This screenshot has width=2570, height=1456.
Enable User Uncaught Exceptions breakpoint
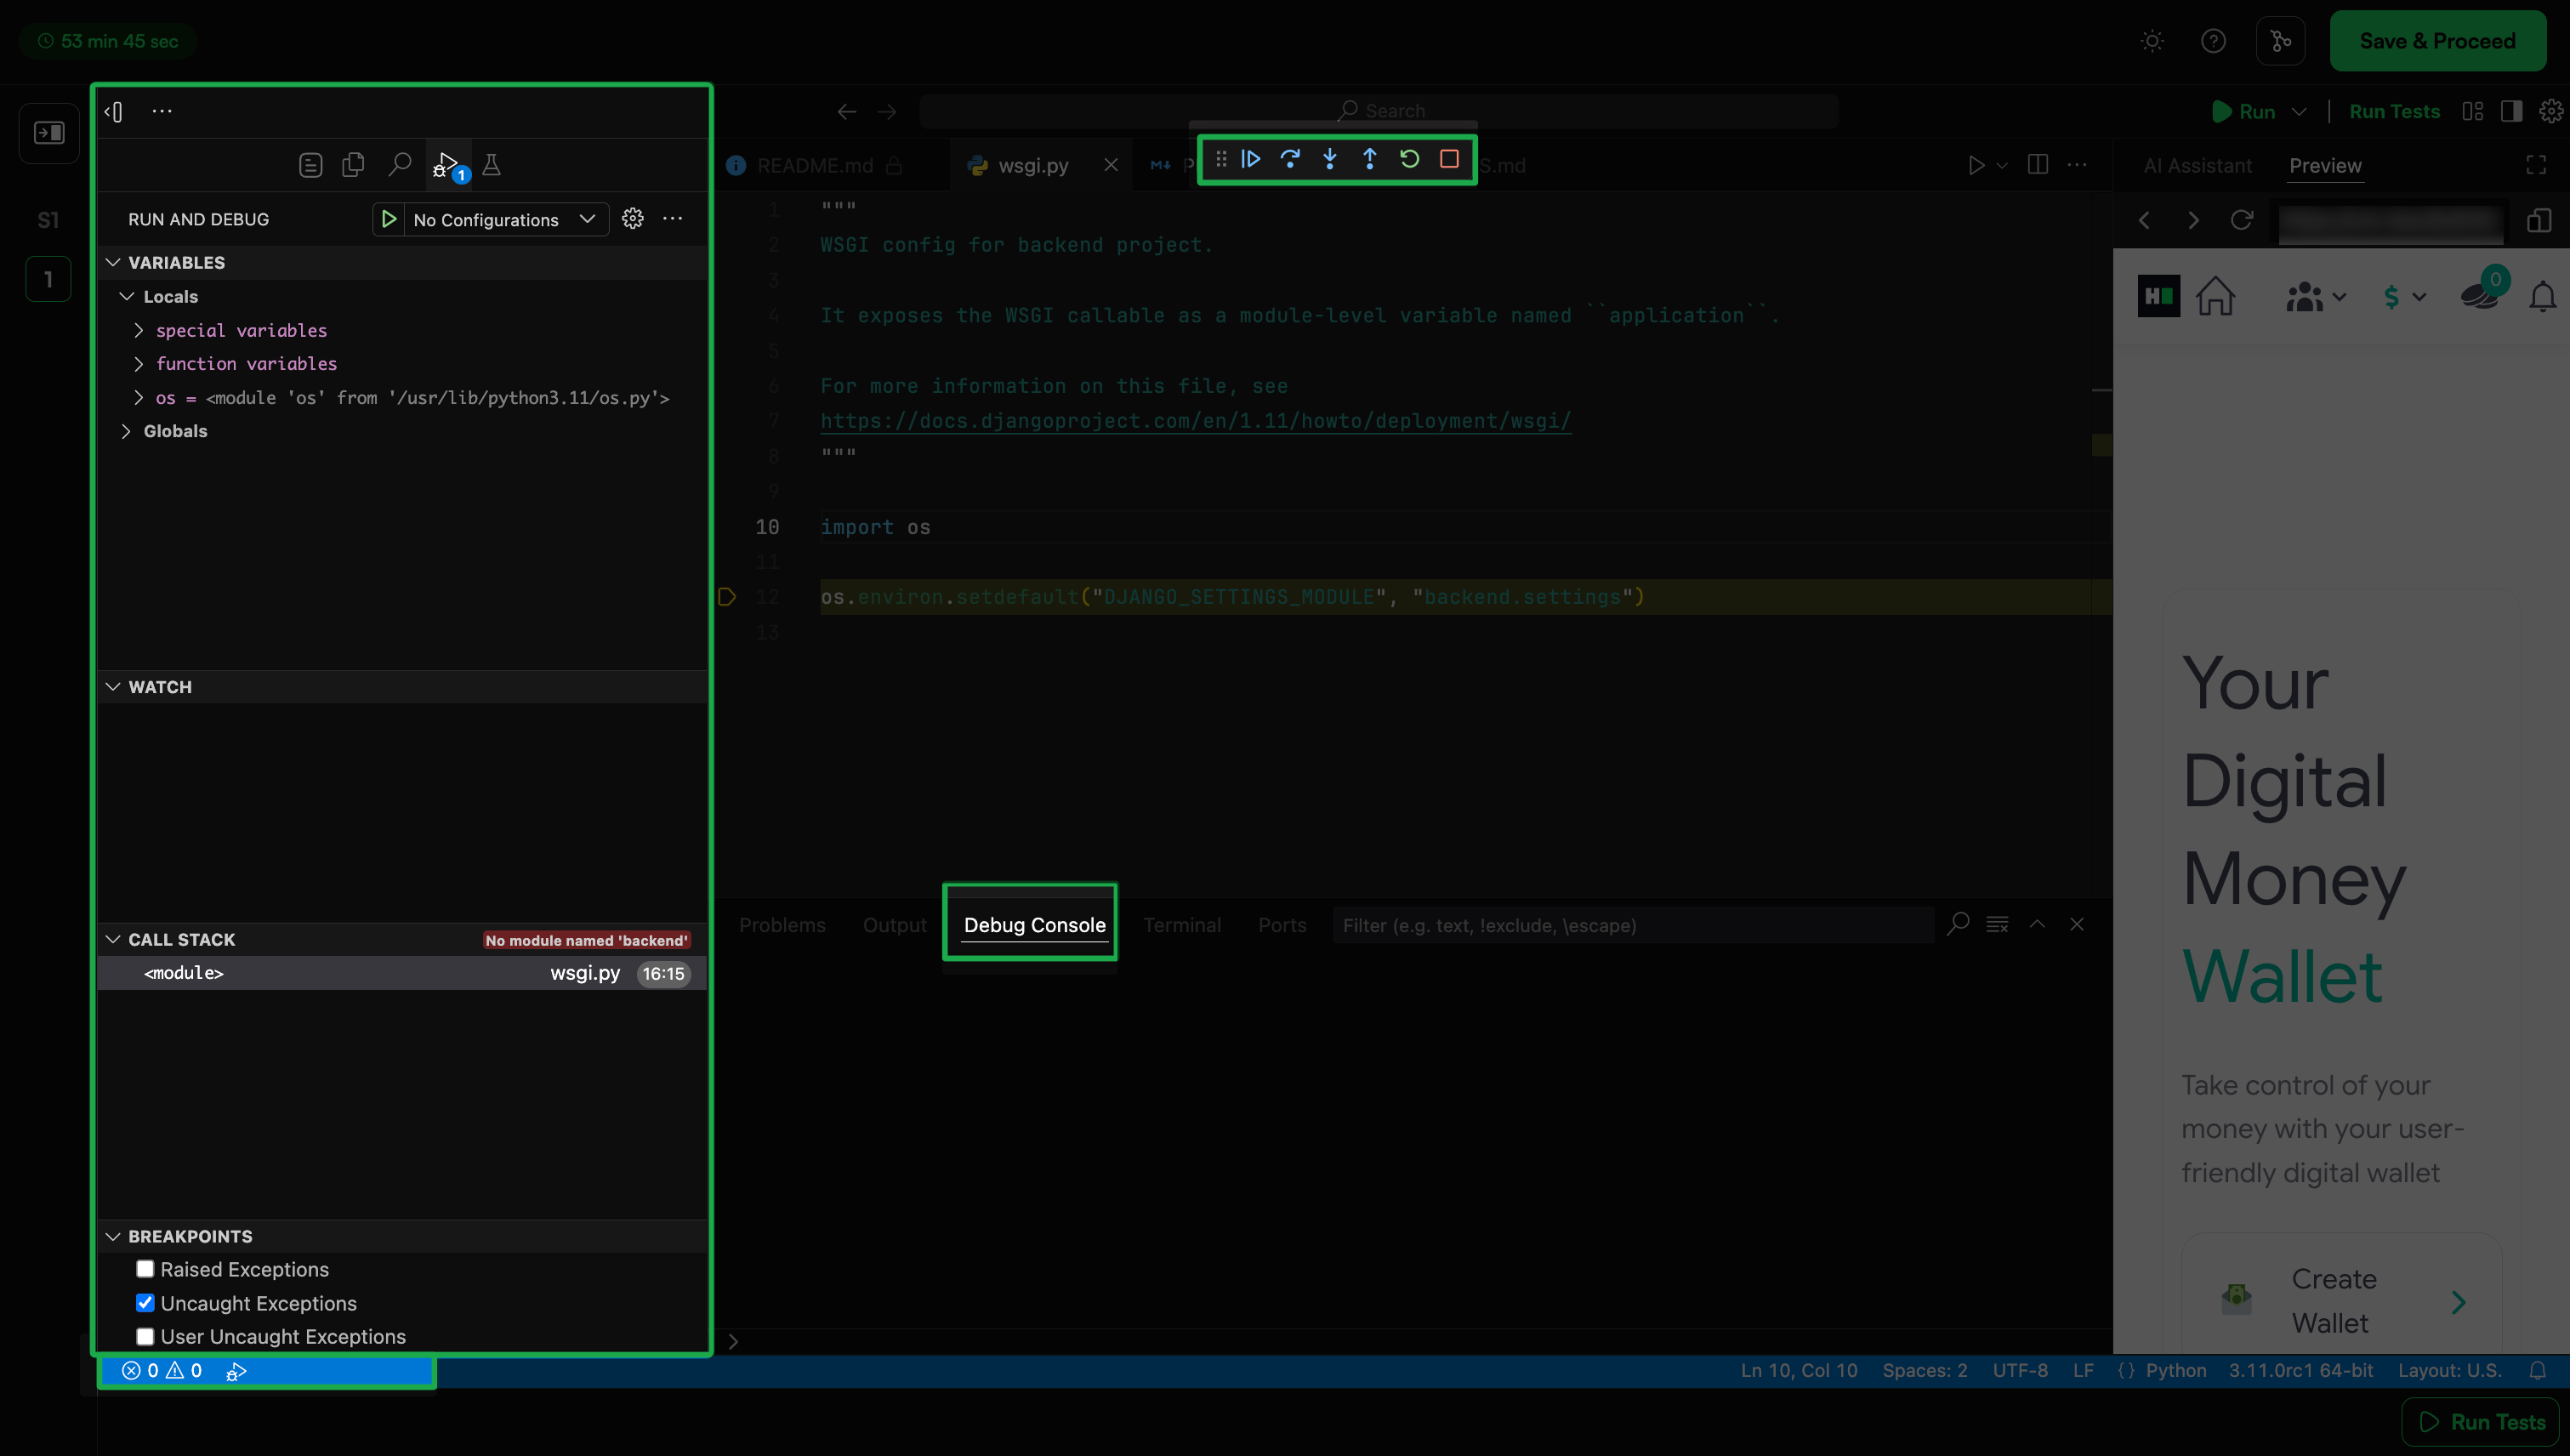[x=146, y=1337]
